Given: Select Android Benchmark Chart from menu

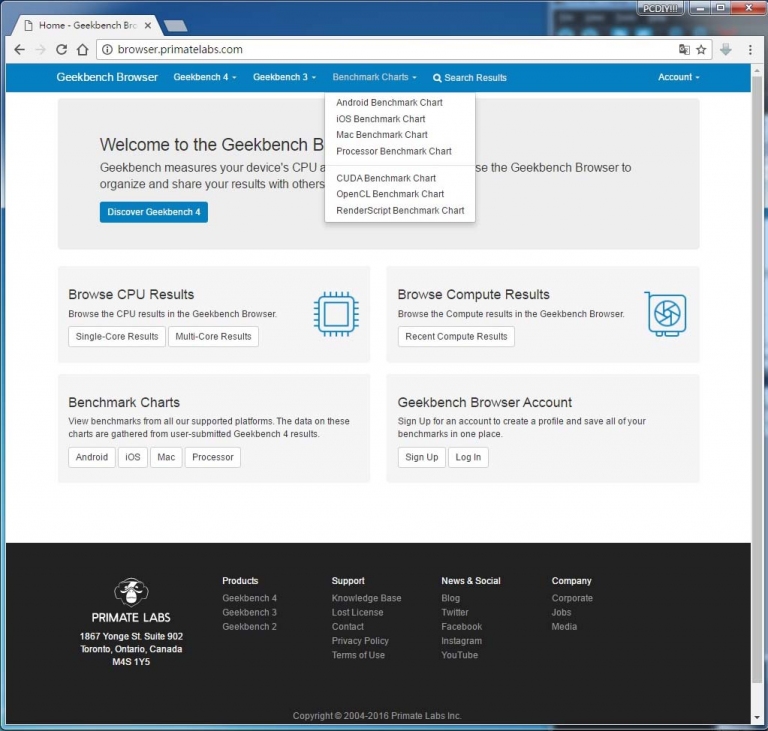Looking at the screenshot, I should point(389,102).
